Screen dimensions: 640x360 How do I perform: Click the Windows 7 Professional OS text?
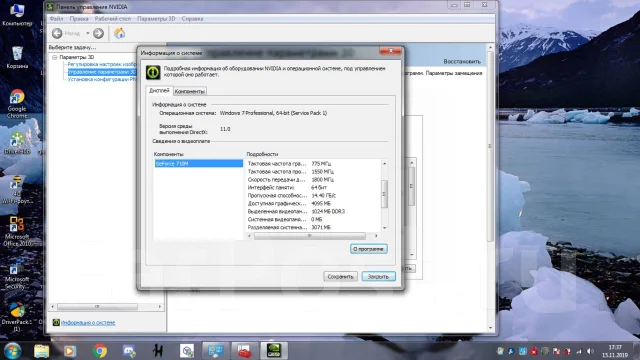pyautogui.click(x=273, y=113)
